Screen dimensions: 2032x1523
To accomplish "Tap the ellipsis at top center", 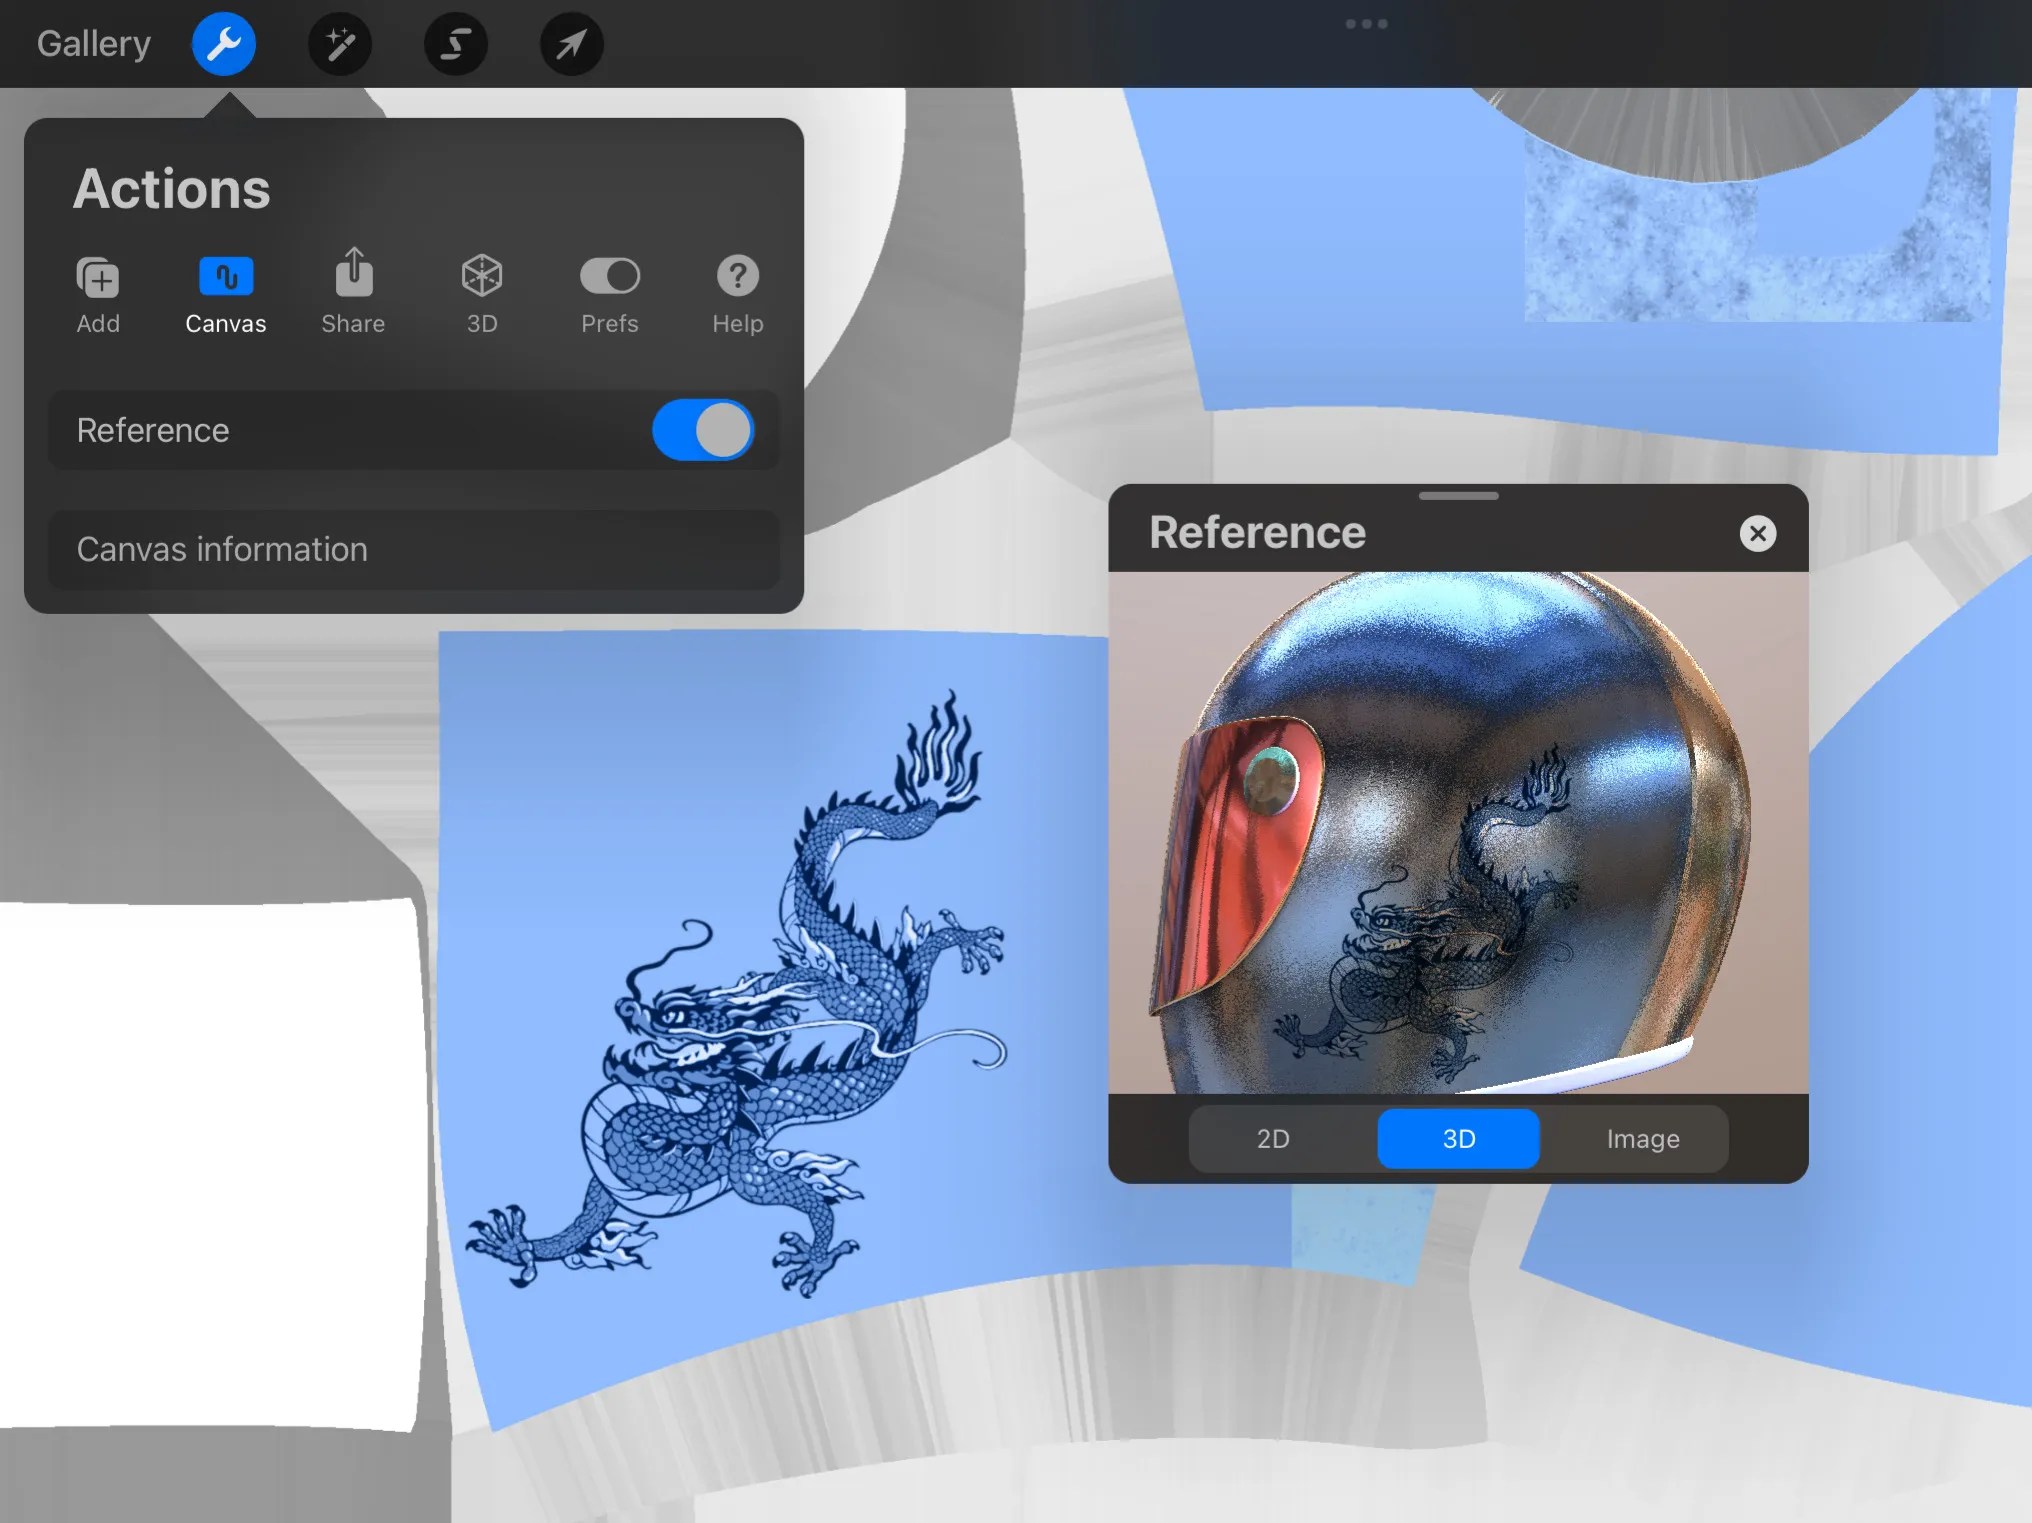I will coord(1366,23).
